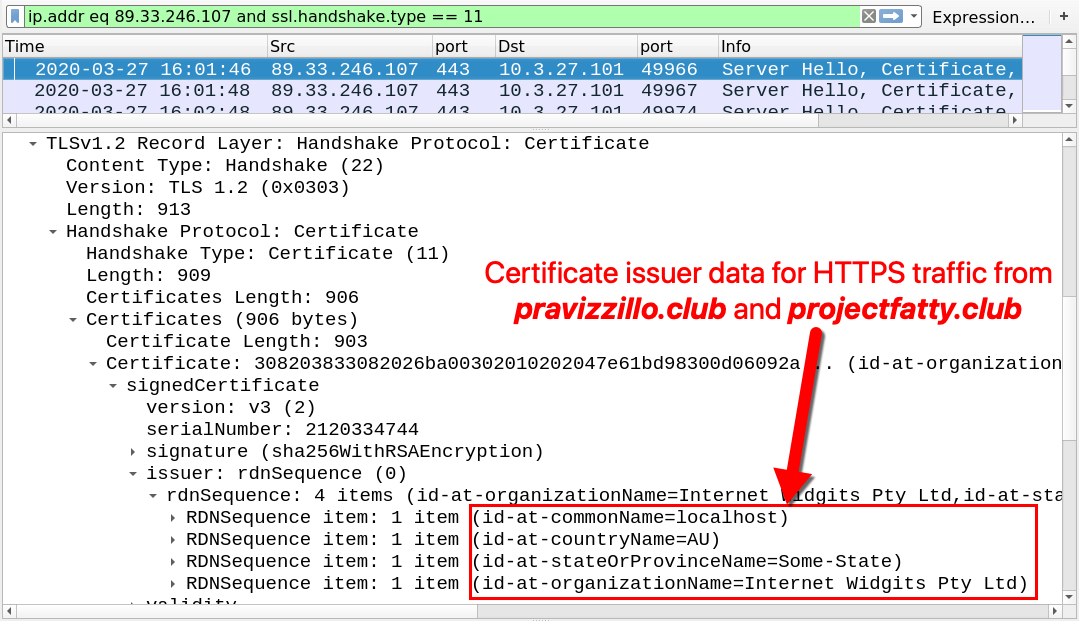Collapse Certificates (906 bytes) node

pos(72,319)
